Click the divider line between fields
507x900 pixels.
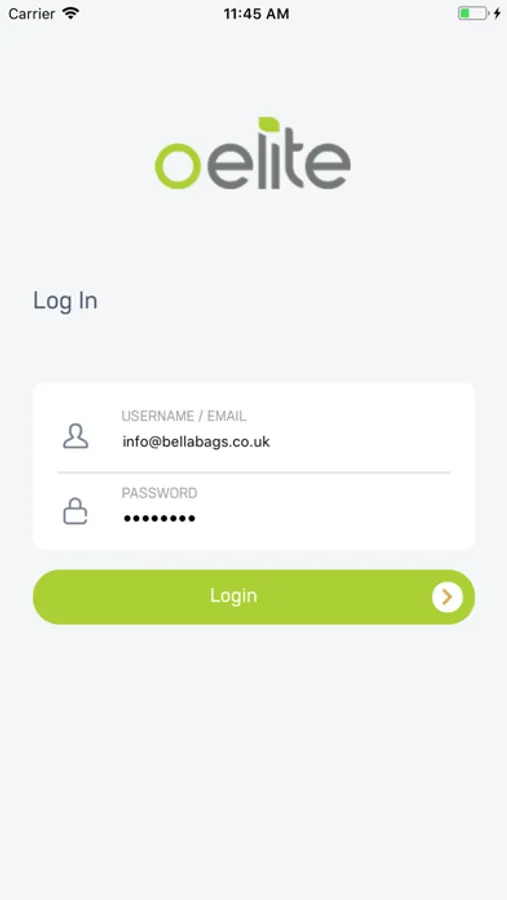click(x=254, y=472)
